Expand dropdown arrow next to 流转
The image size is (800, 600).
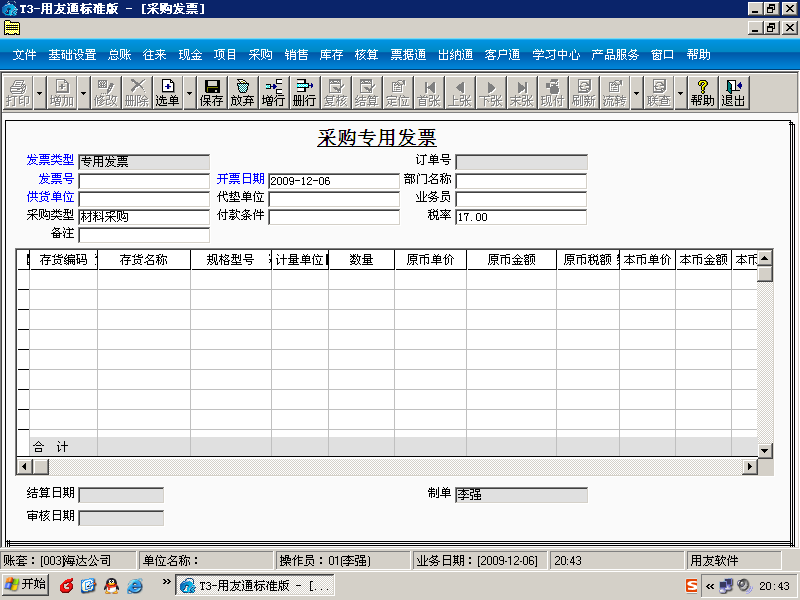(636, 92)
